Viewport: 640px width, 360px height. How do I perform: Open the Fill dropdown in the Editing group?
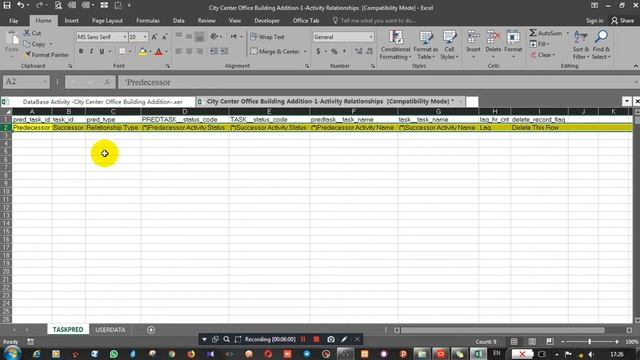[540, 44]
